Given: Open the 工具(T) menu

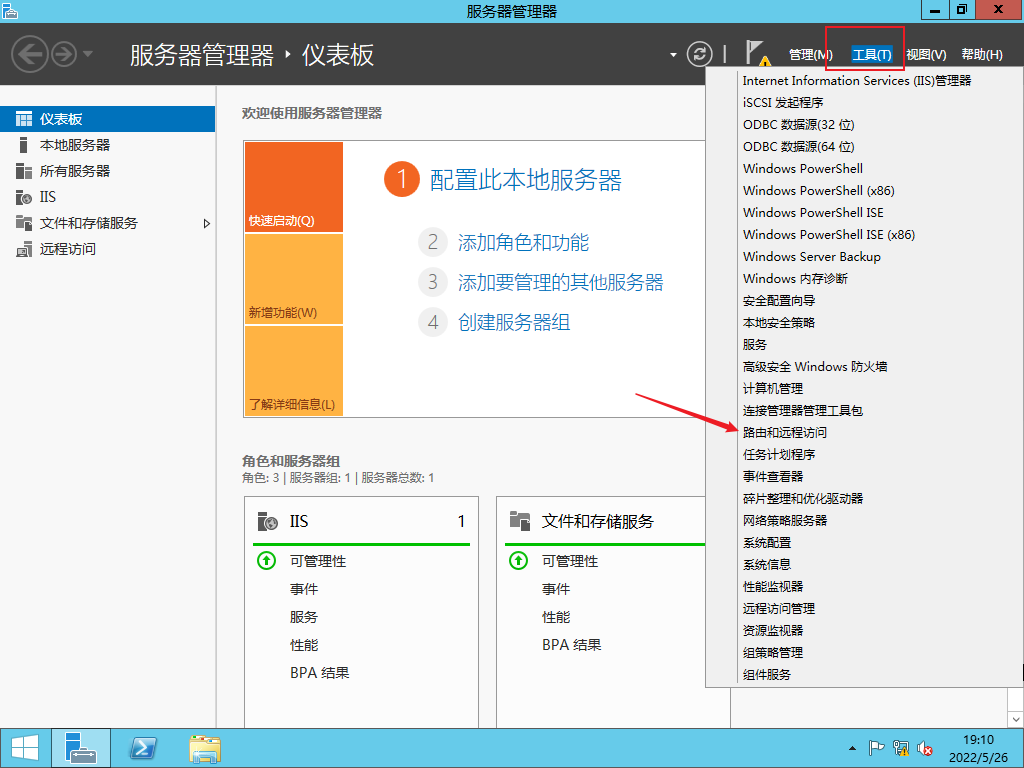Looking at the screenshot, I should point(872,55).
